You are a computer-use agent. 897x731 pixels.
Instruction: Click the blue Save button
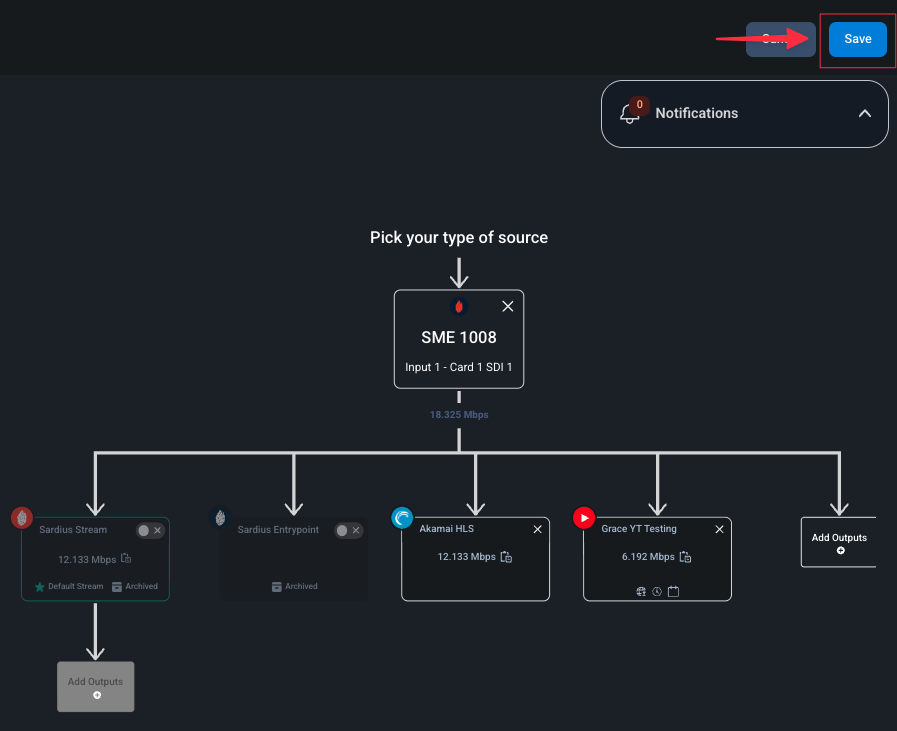click(858, 39)
